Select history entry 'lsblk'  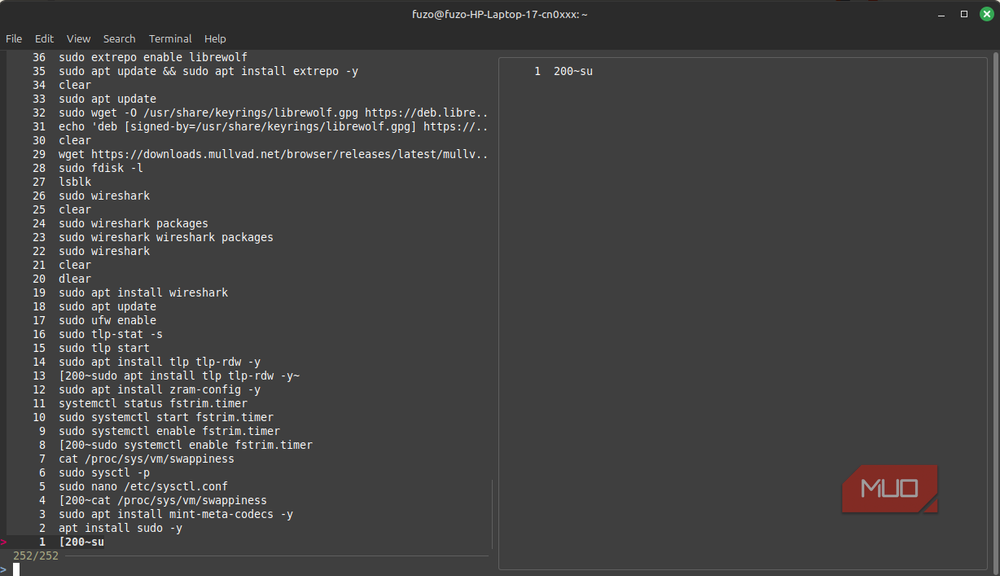75,182
